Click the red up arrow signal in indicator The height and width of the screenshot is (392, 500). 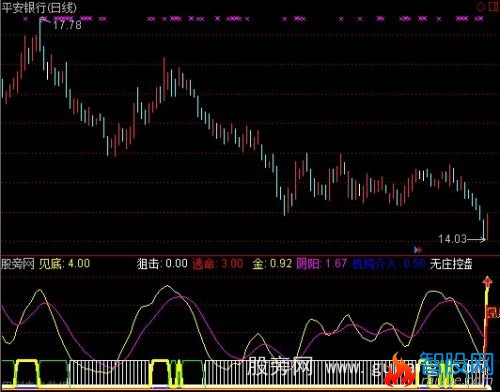487,282
